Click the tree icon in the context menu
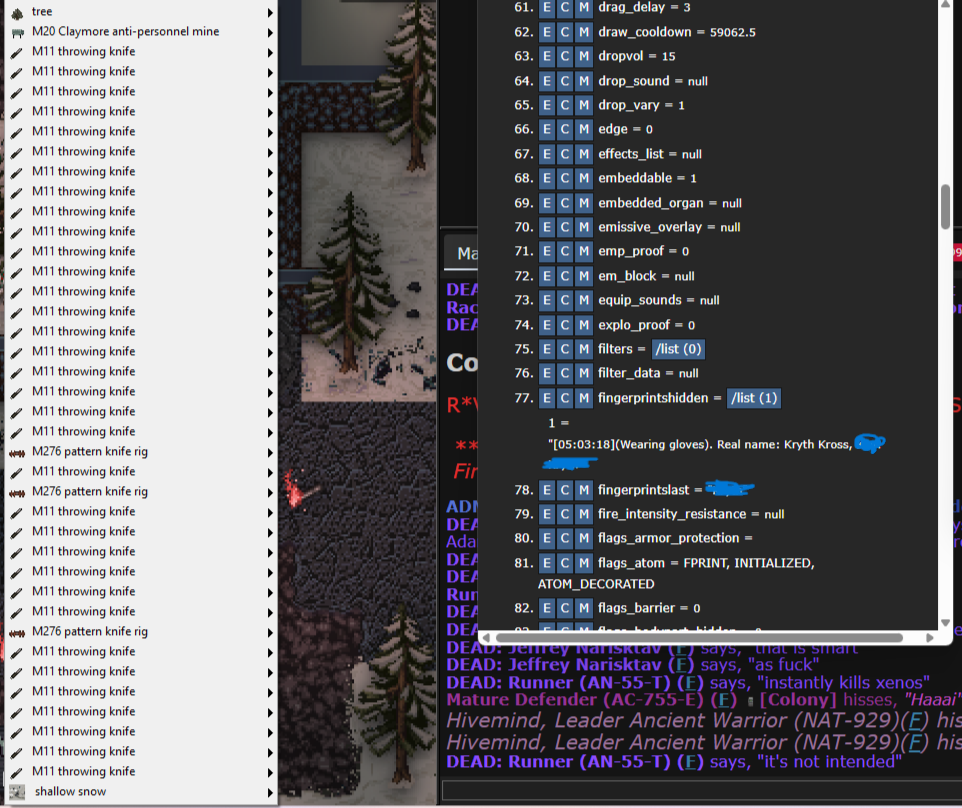This screenshot has height=808, width=962. (x=17, y=12)
